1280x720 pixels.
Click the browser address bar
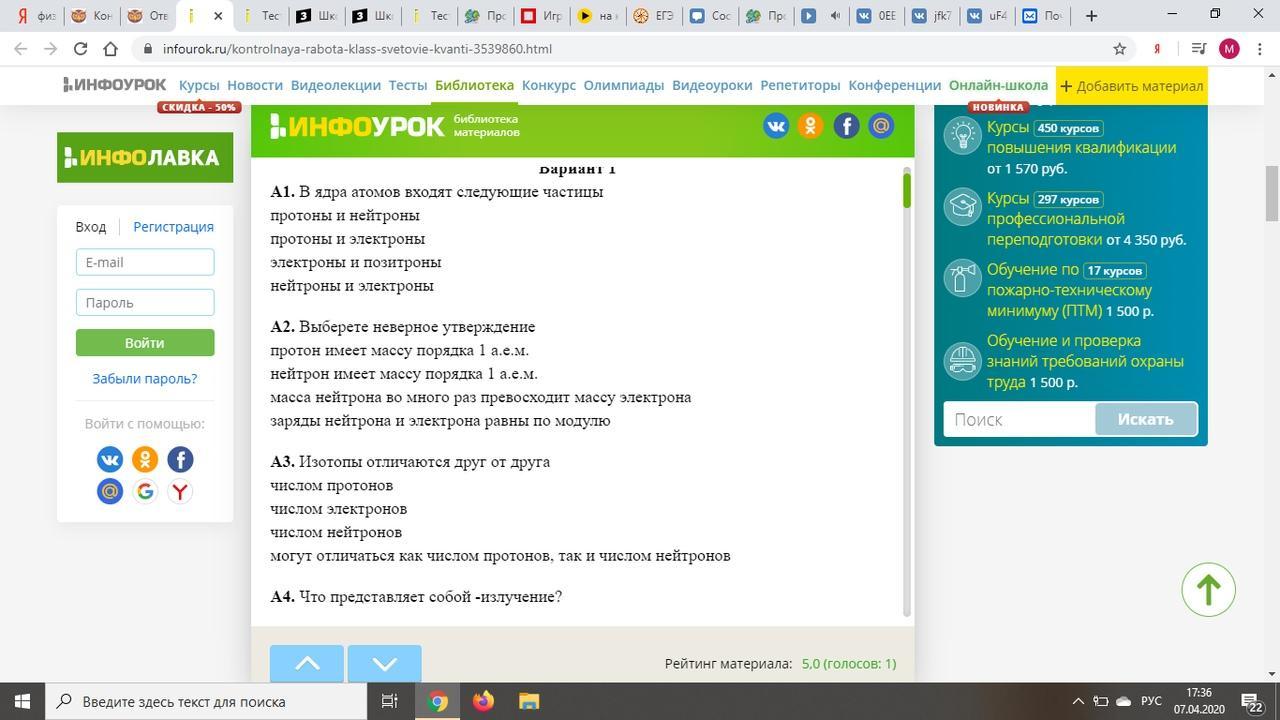(630, 49)
